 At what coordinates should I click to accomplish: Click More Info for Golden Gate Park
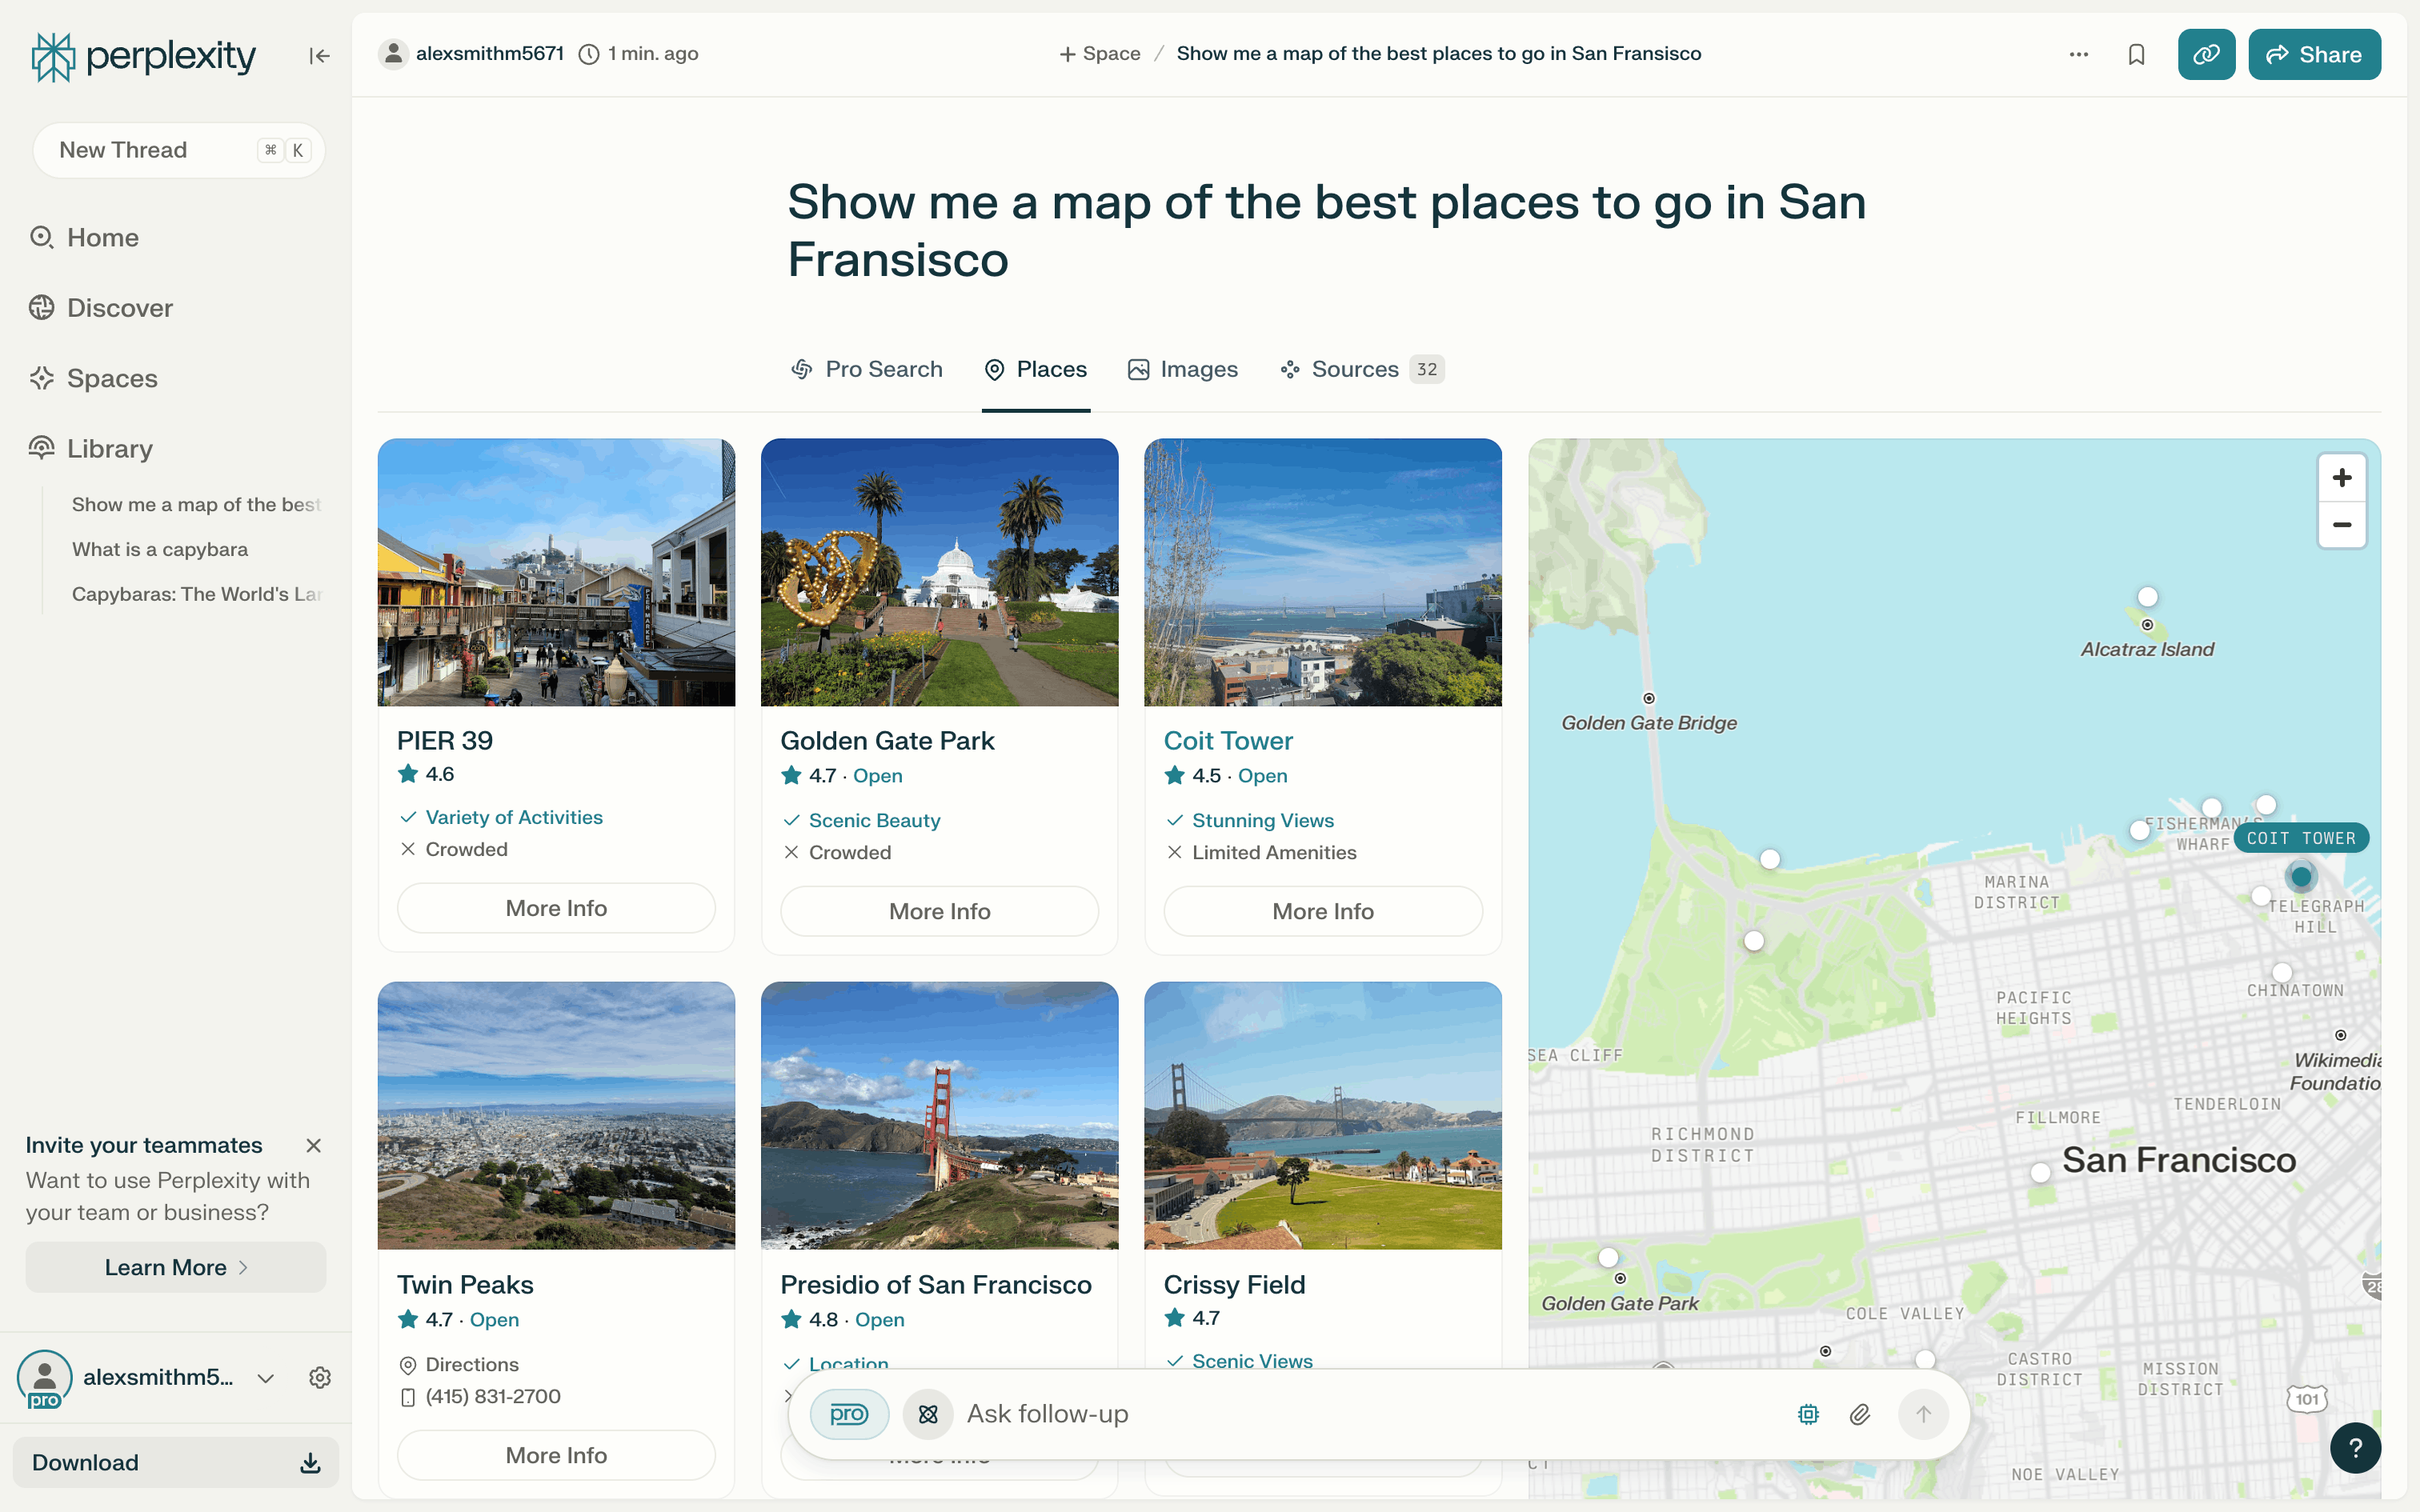pos(939,911)
